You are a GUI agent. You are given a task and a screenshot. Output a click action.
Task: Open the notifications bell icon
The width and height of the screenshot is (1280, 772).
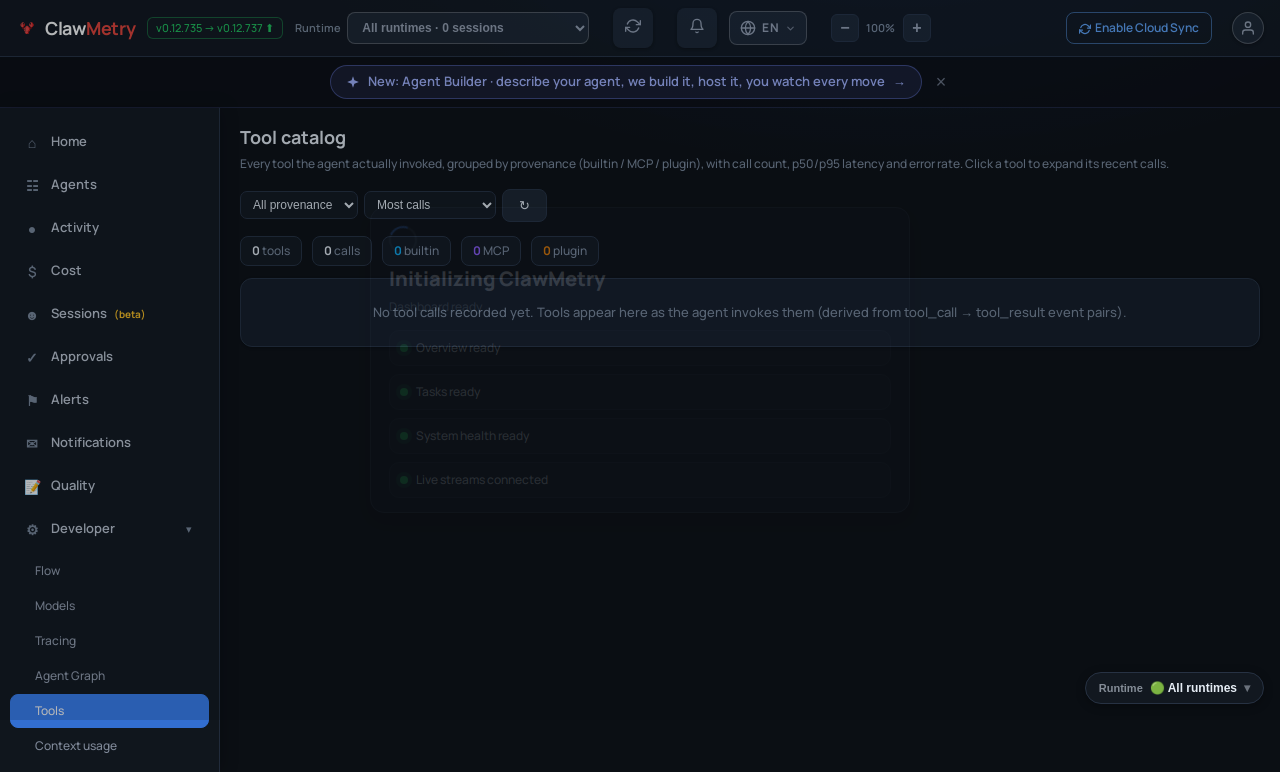coord(697,27)
